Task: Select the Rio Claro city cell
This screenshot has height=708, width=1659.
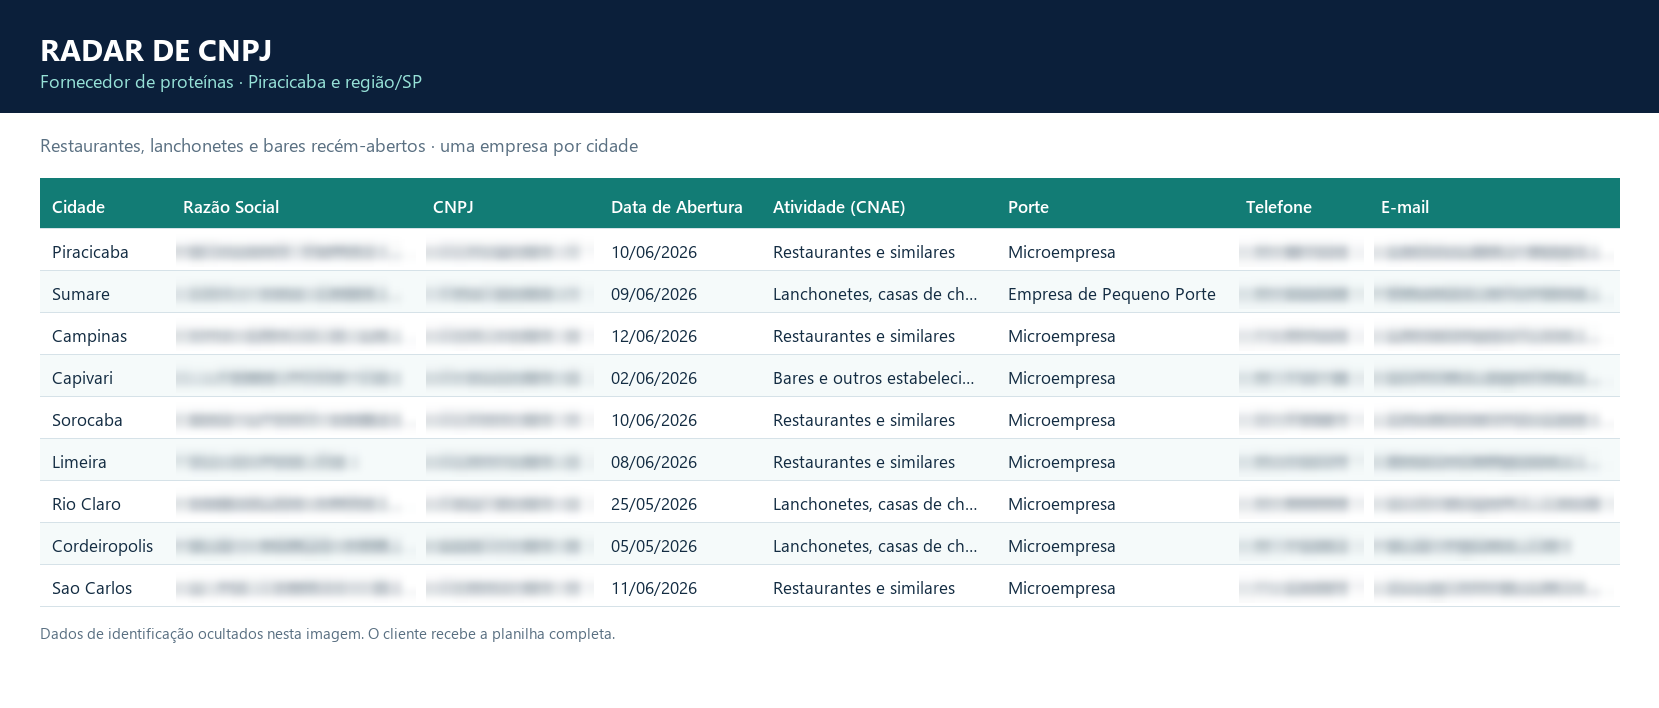Action: [x=86, y=504]
